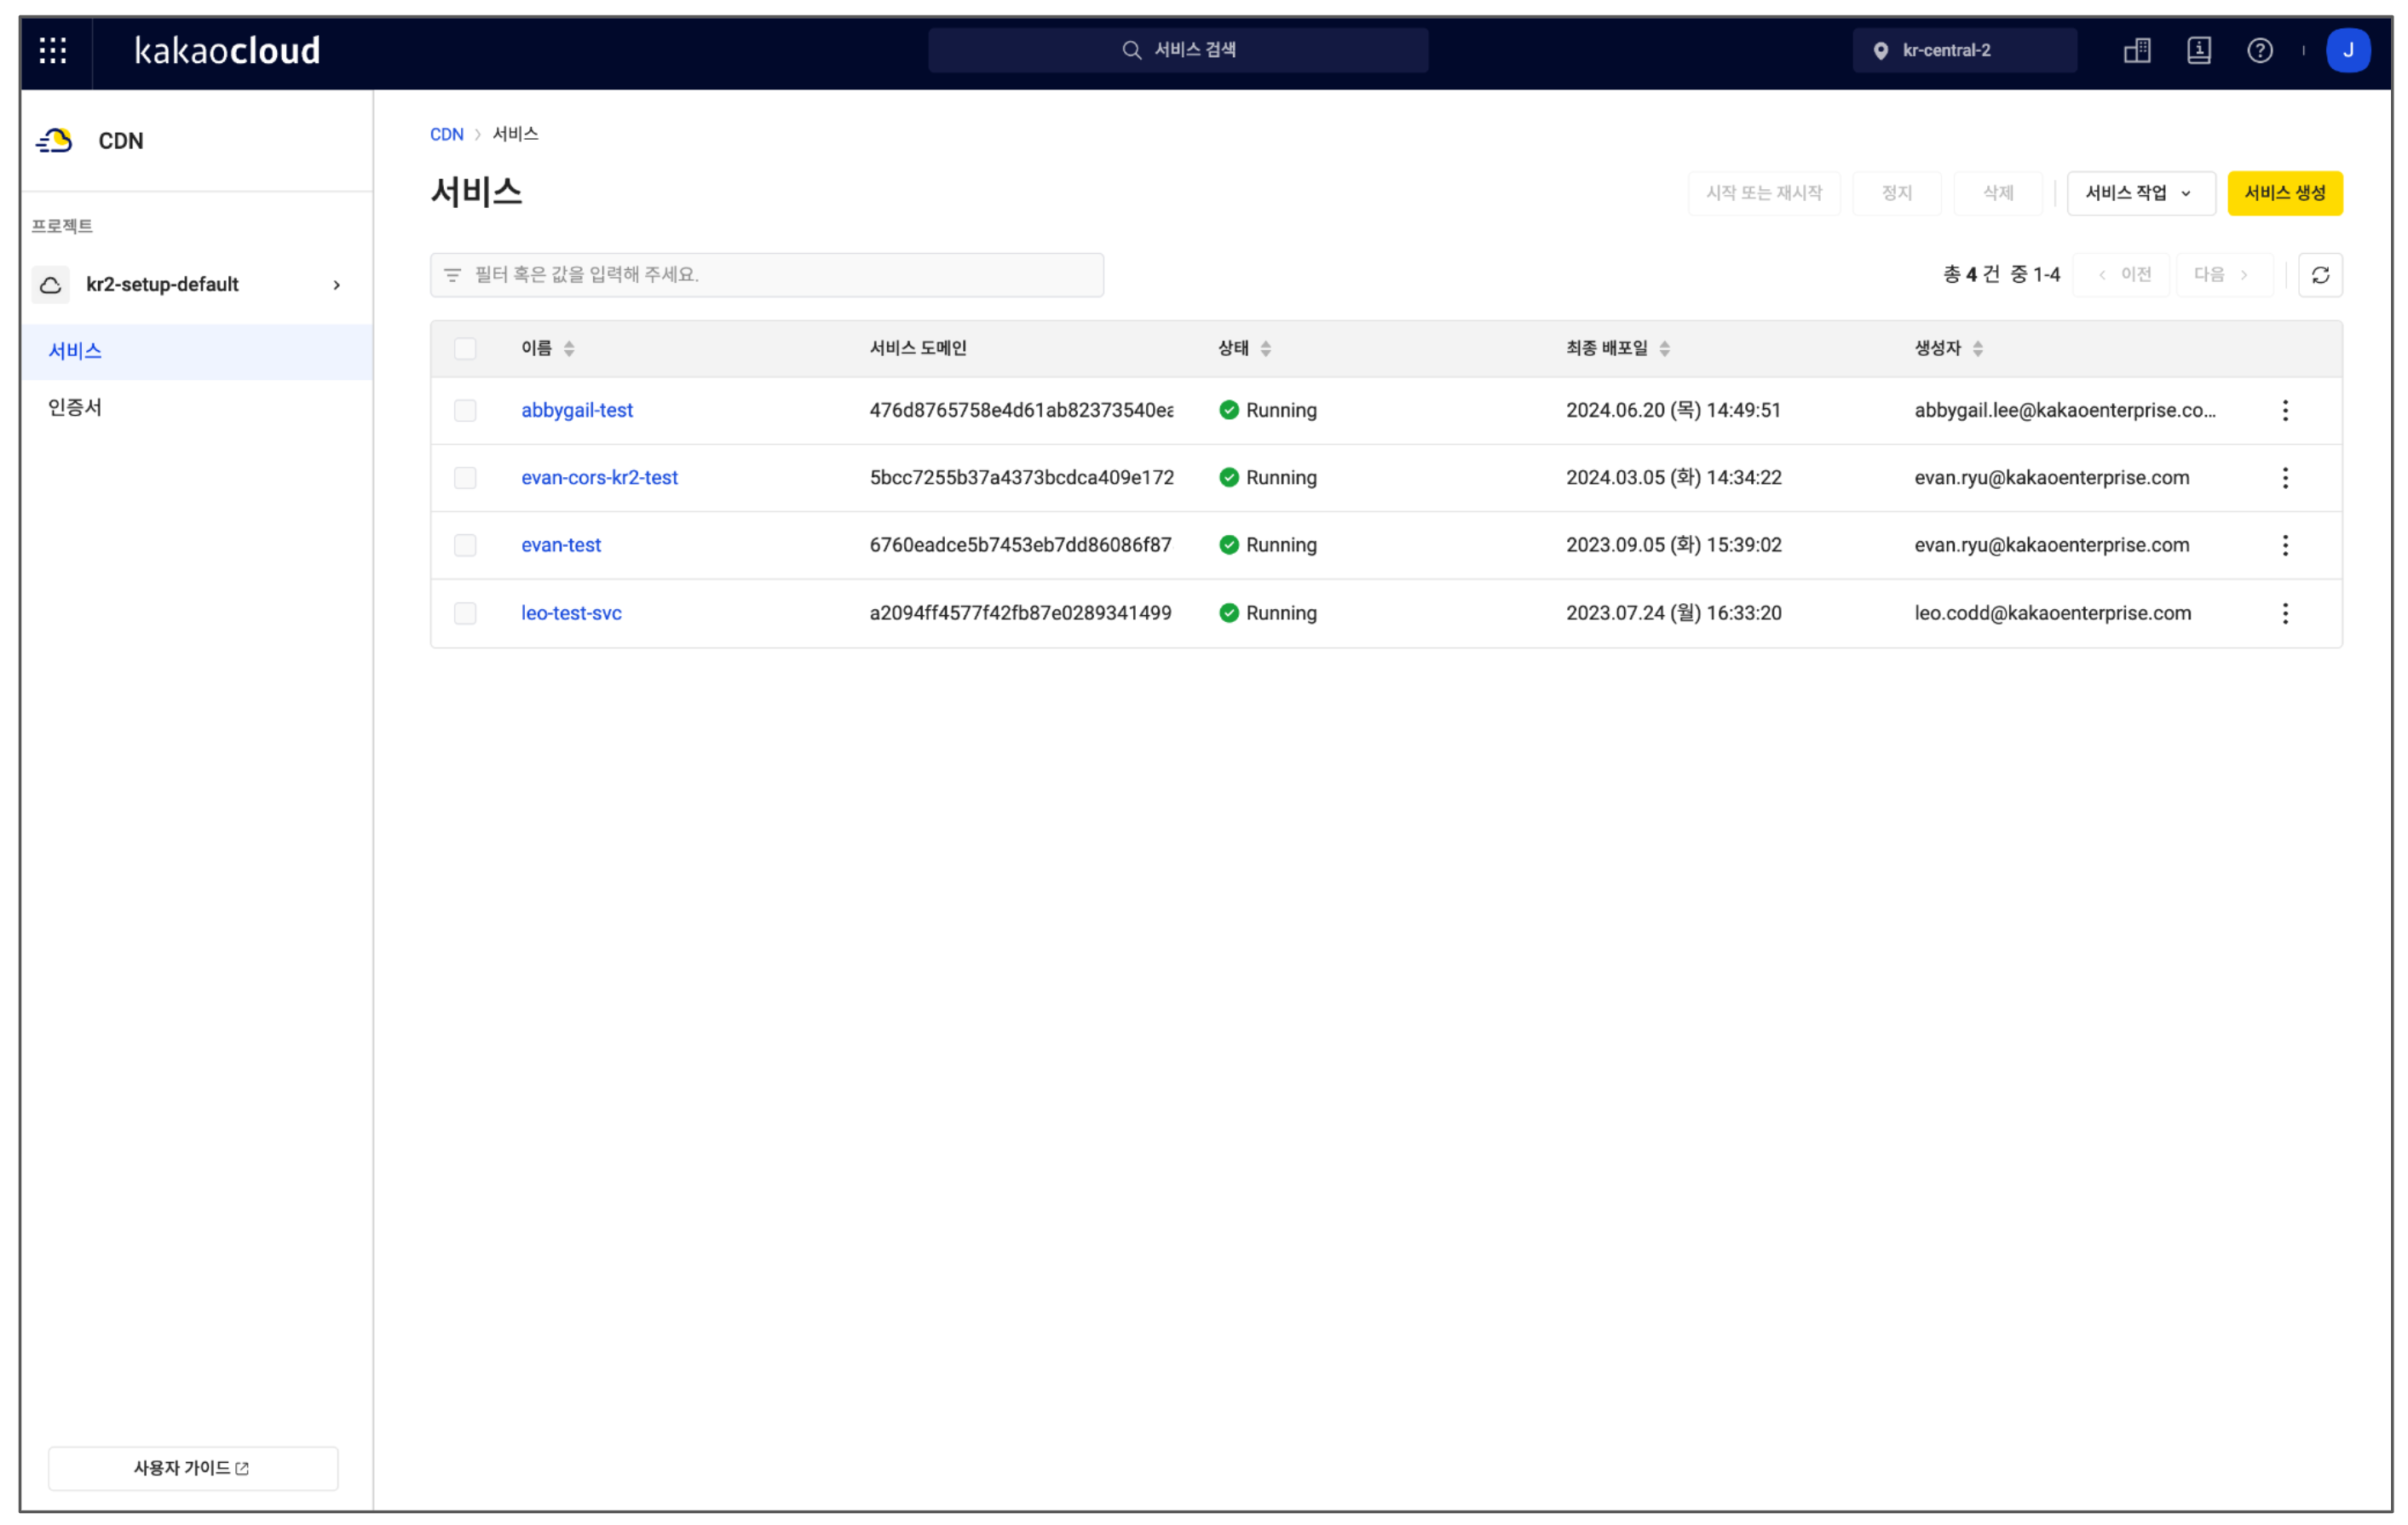Open the kr-central-2 region selector
This screenshot has height=1525, width=2408.
tap(1963, 50)
